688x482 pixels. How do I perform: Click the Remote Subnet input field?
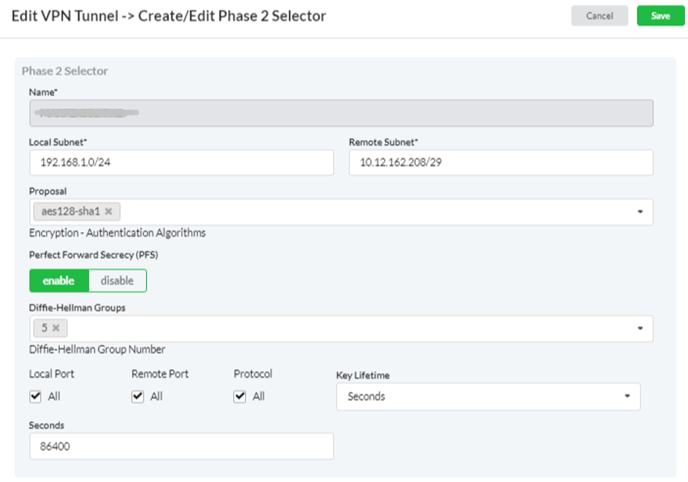500,163
